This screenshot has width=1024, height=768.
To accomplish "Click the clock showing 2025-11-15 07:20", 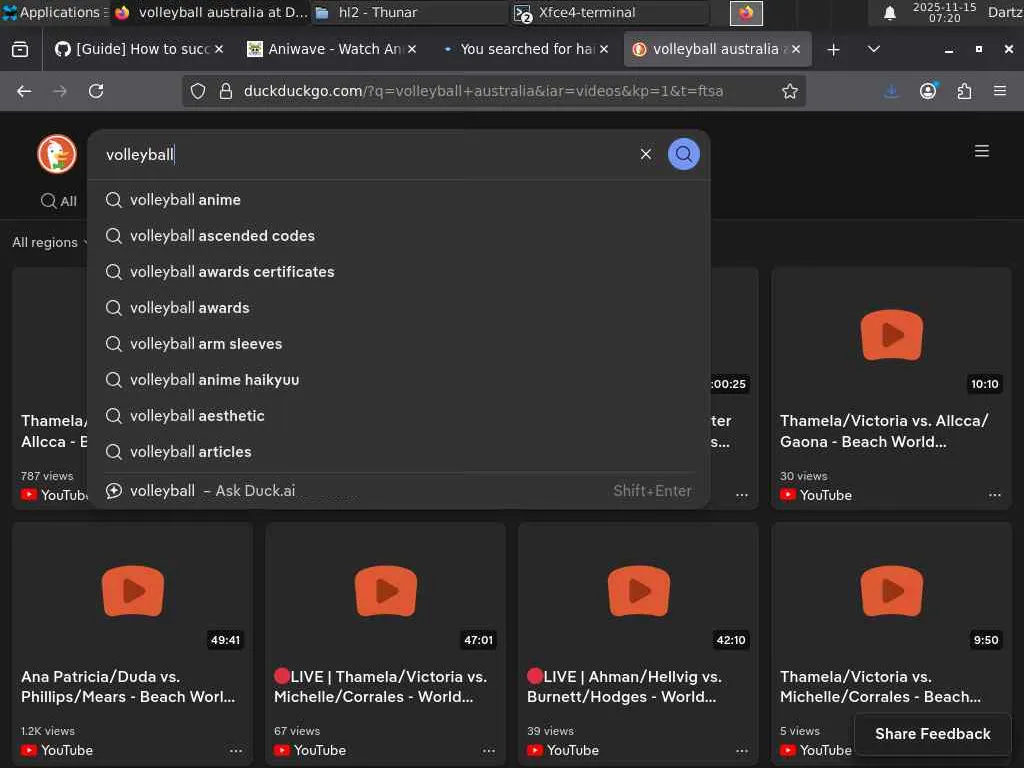I will [944, 12].
